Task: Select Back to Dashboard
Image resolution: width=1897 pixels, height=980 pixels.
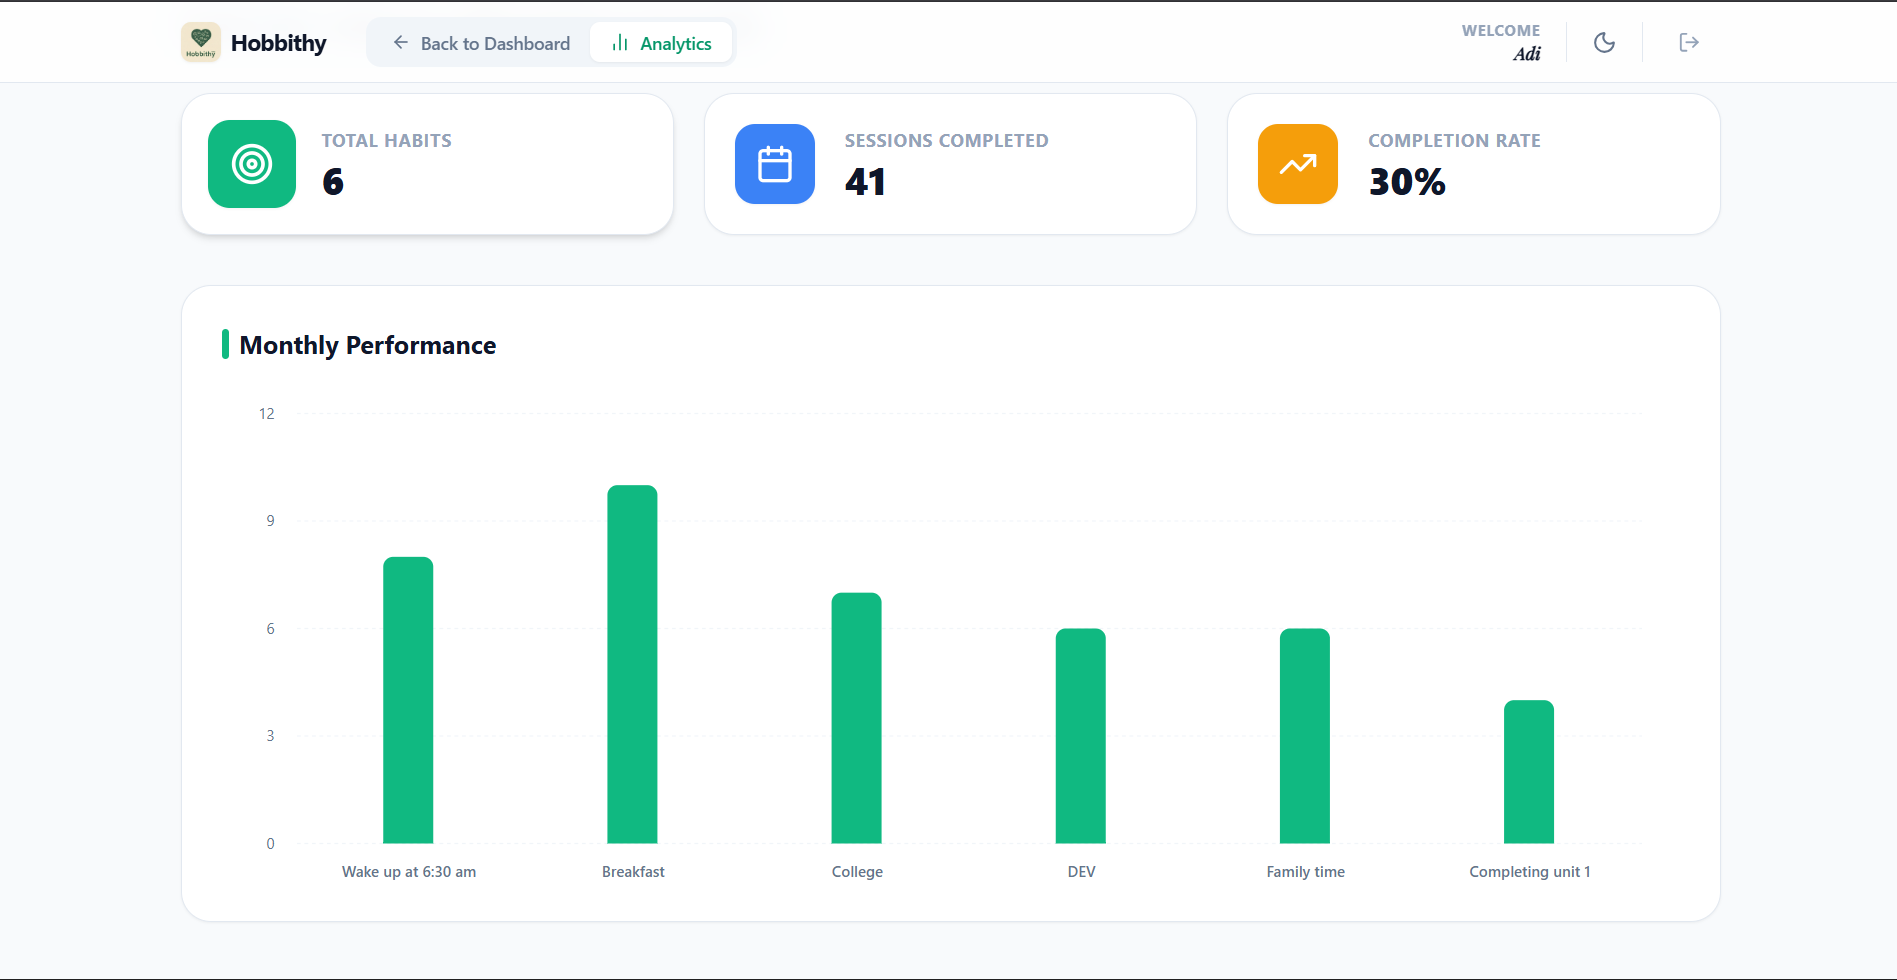Action: coord(495,43)
